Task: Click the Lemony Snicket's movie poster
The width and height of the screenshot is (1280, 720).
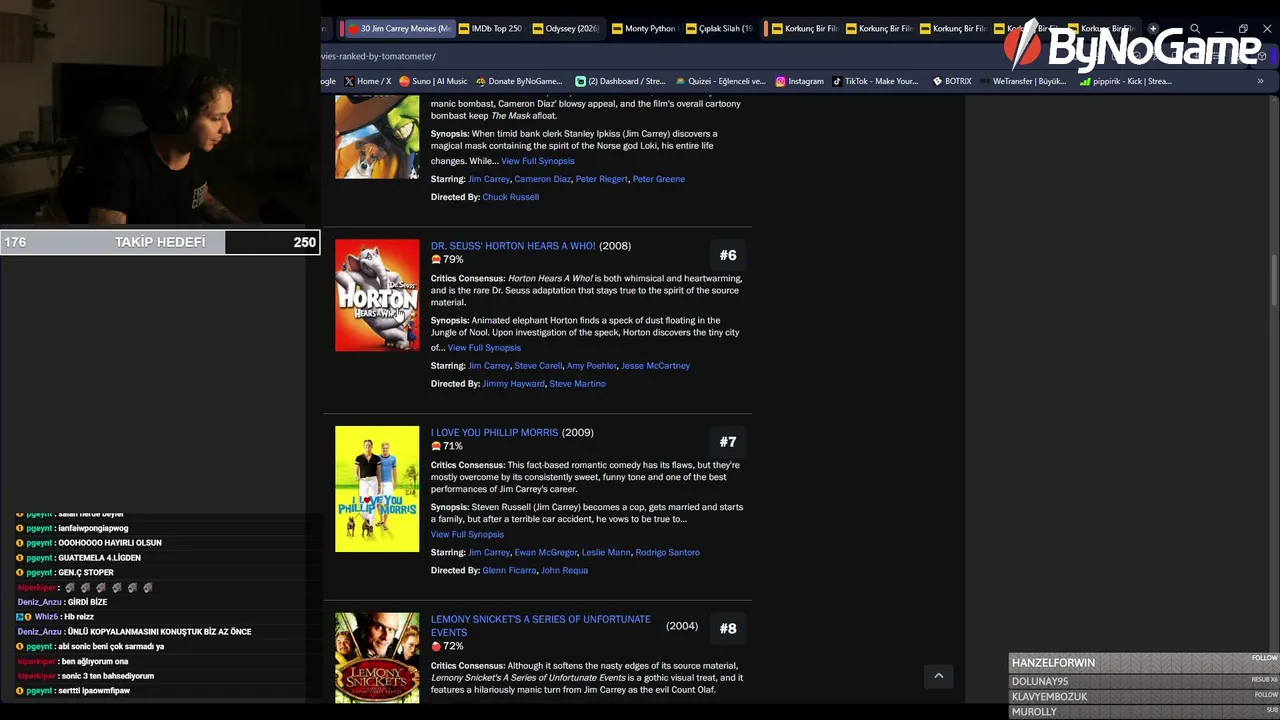Action: pyautogui.click(x=377, y=658)
